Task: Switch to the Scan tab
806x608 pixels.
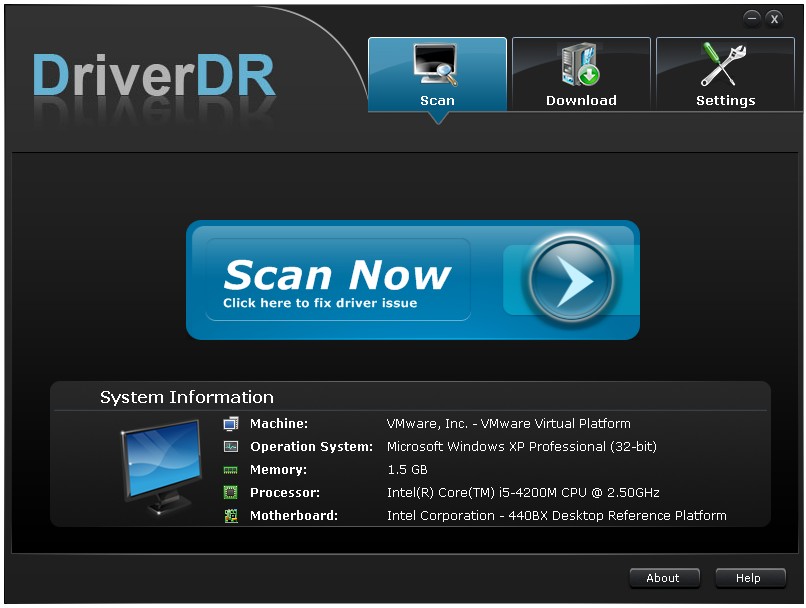Action: click(437, 74)
